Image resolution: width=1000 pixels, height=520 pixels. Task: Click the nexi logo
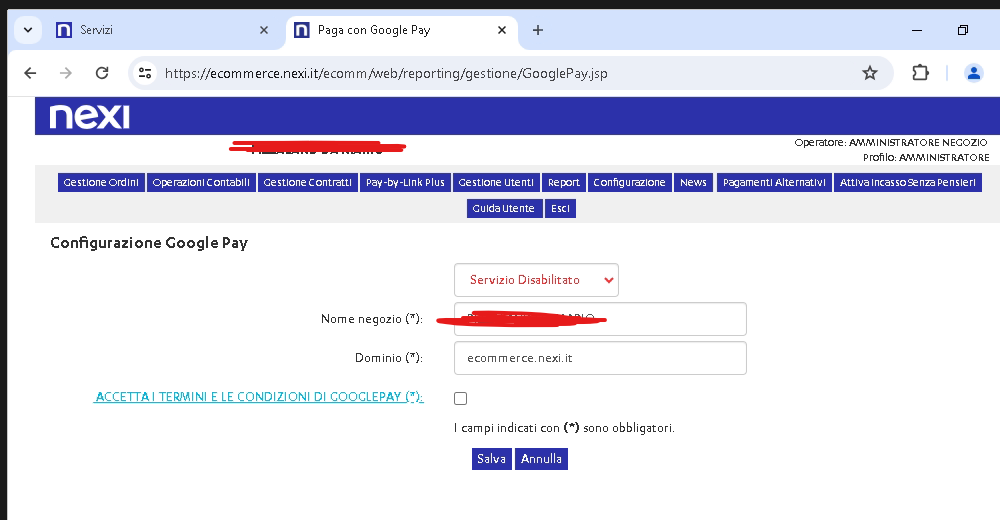pos(89,117)
